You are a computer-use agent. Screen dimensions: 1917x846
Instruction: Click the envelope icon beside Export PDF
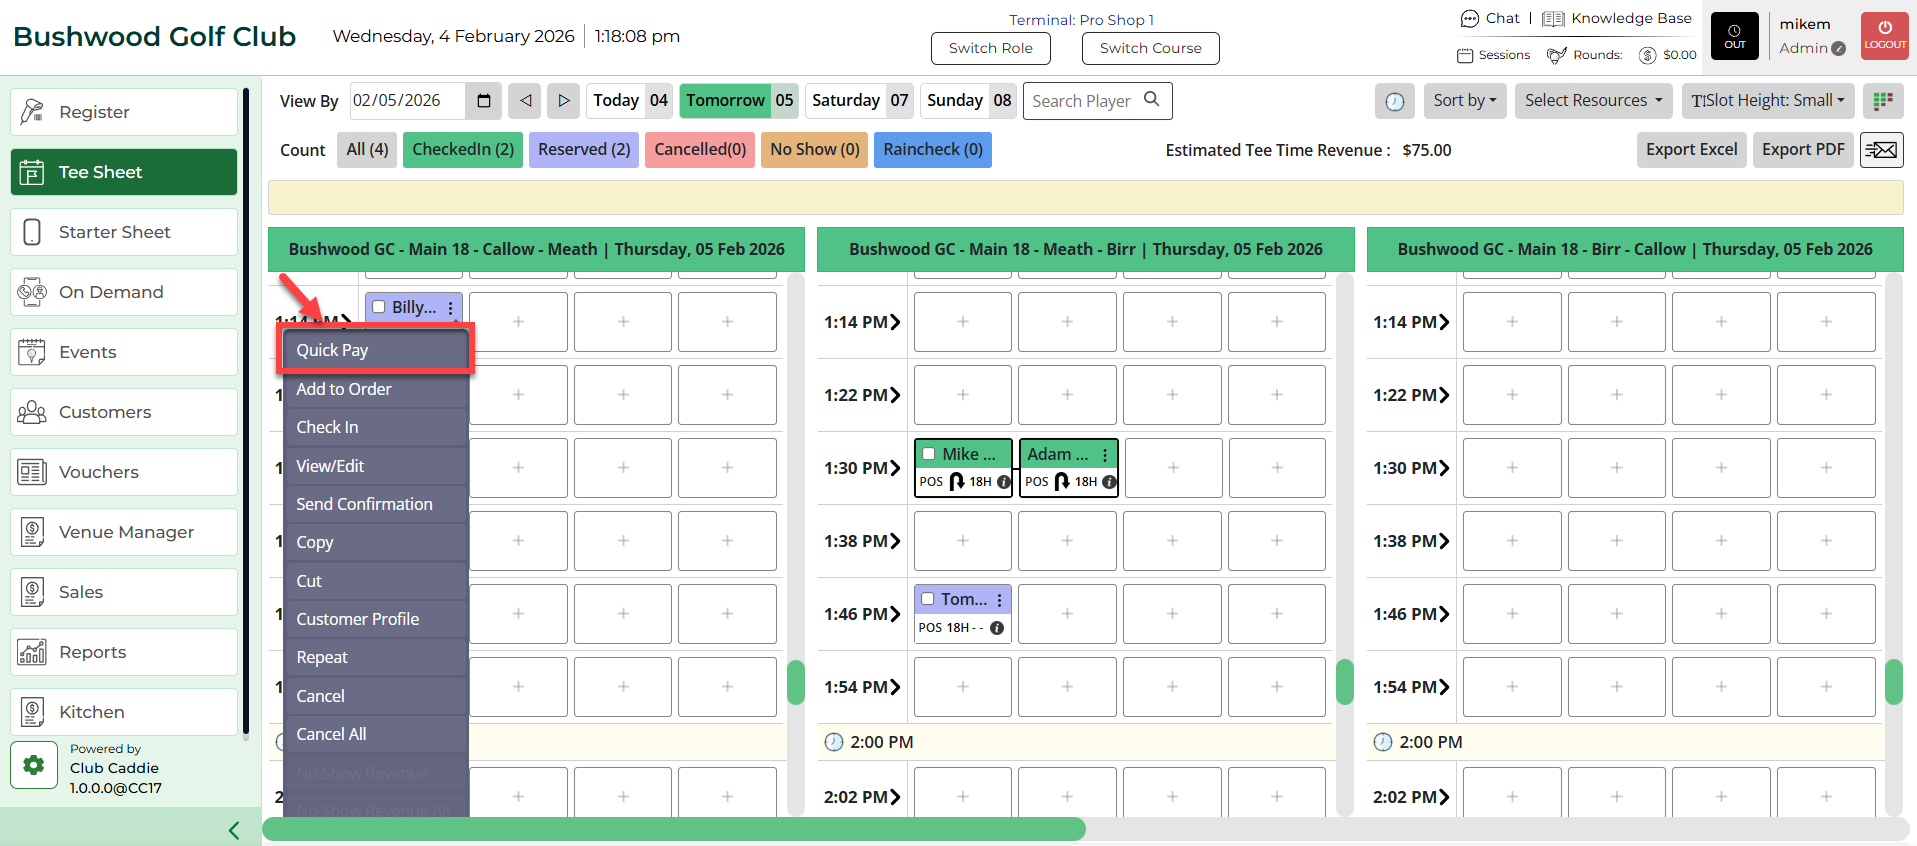pos(1881,150)
